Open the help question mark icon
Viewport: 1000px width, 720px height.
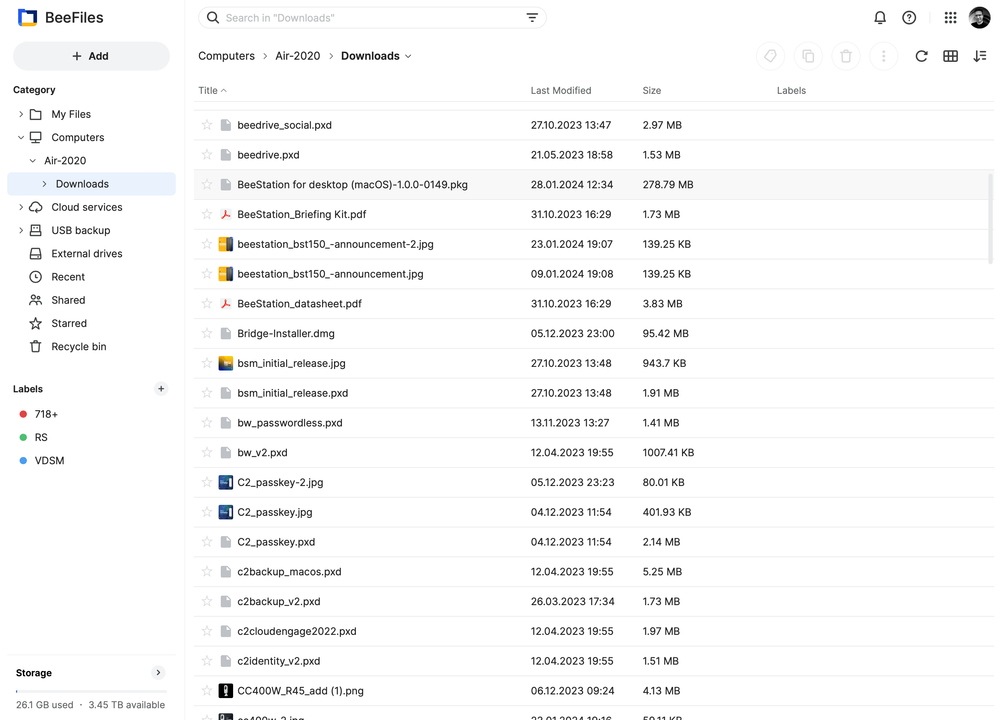point(909,18)
